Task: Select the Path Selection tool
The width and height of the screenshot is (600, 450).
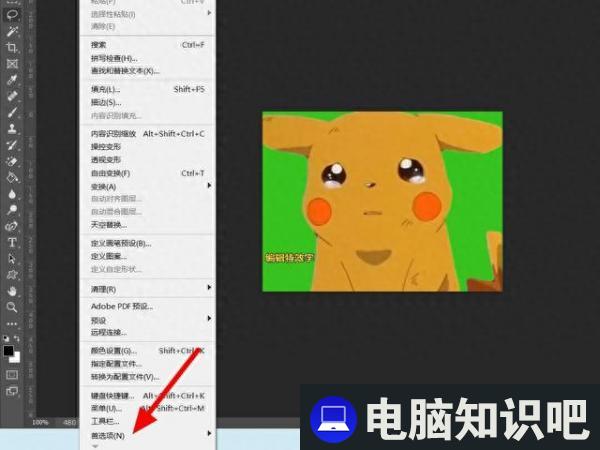Action: pyautogui.click(x=12, y=259)
